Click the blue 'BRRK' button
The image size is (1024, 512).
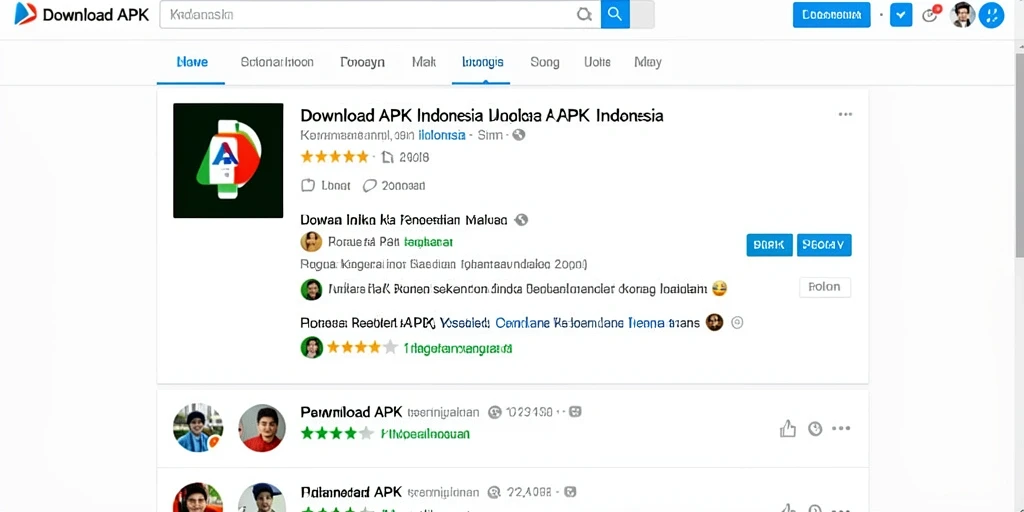[769, 245]
